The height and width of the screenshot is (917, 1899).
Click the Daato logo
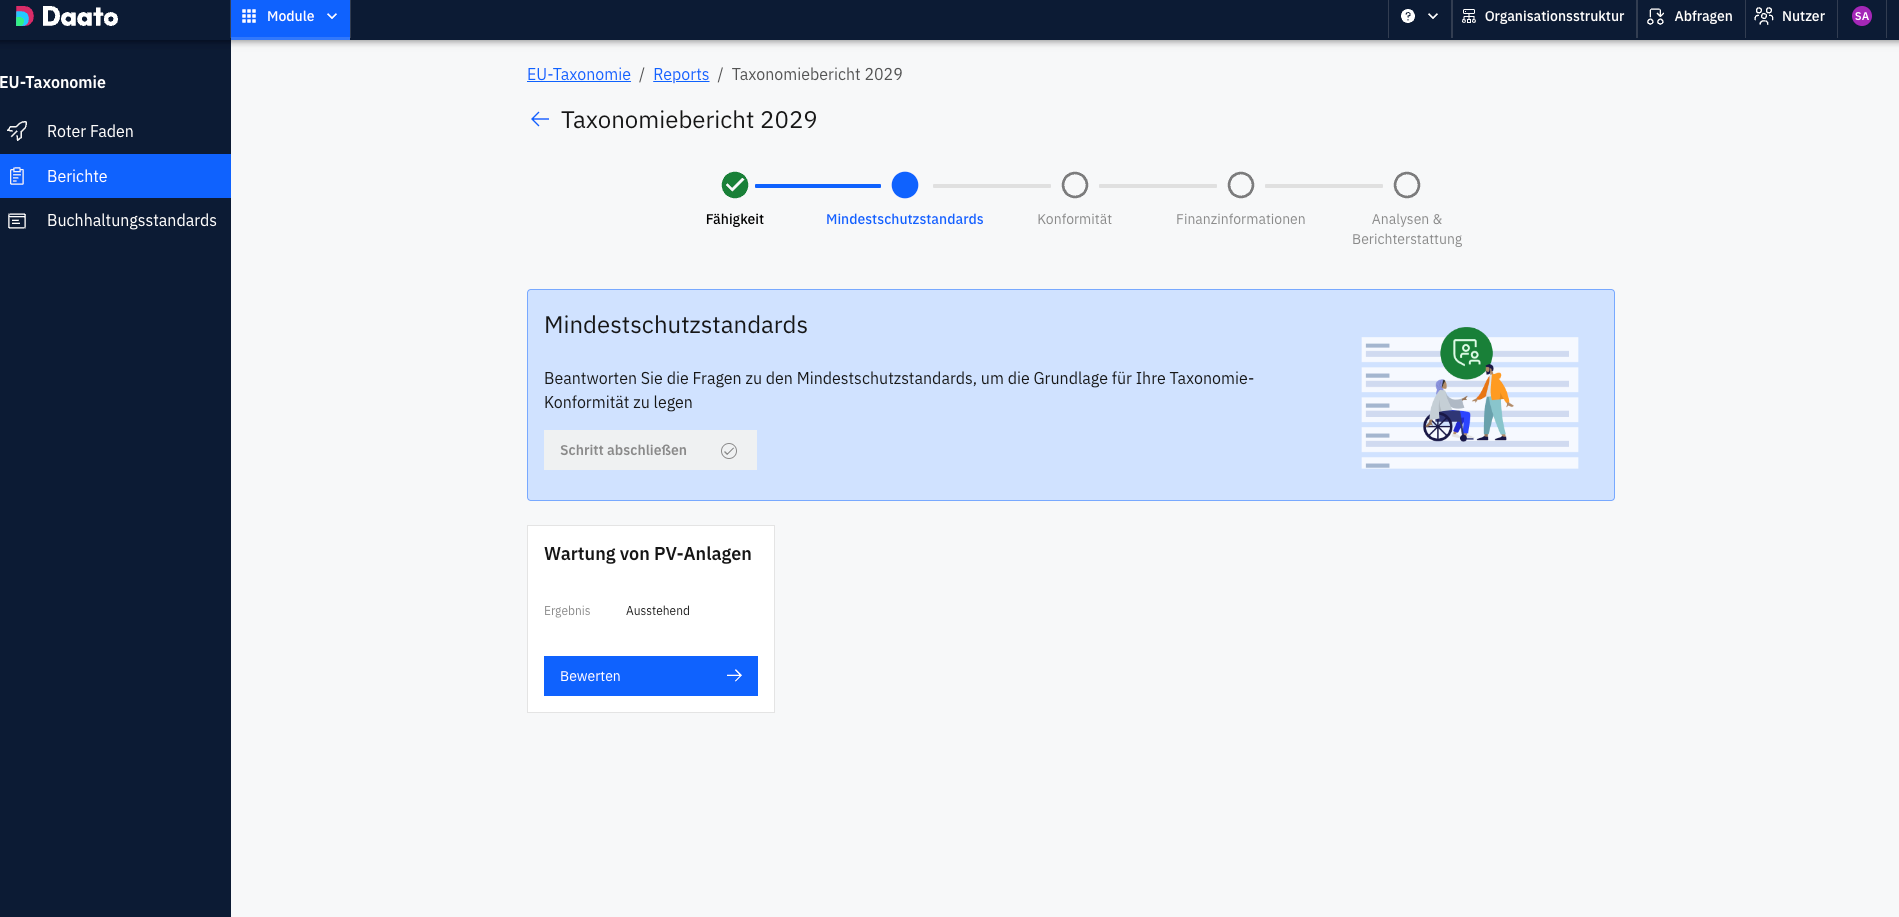click(x=67, y=17)
